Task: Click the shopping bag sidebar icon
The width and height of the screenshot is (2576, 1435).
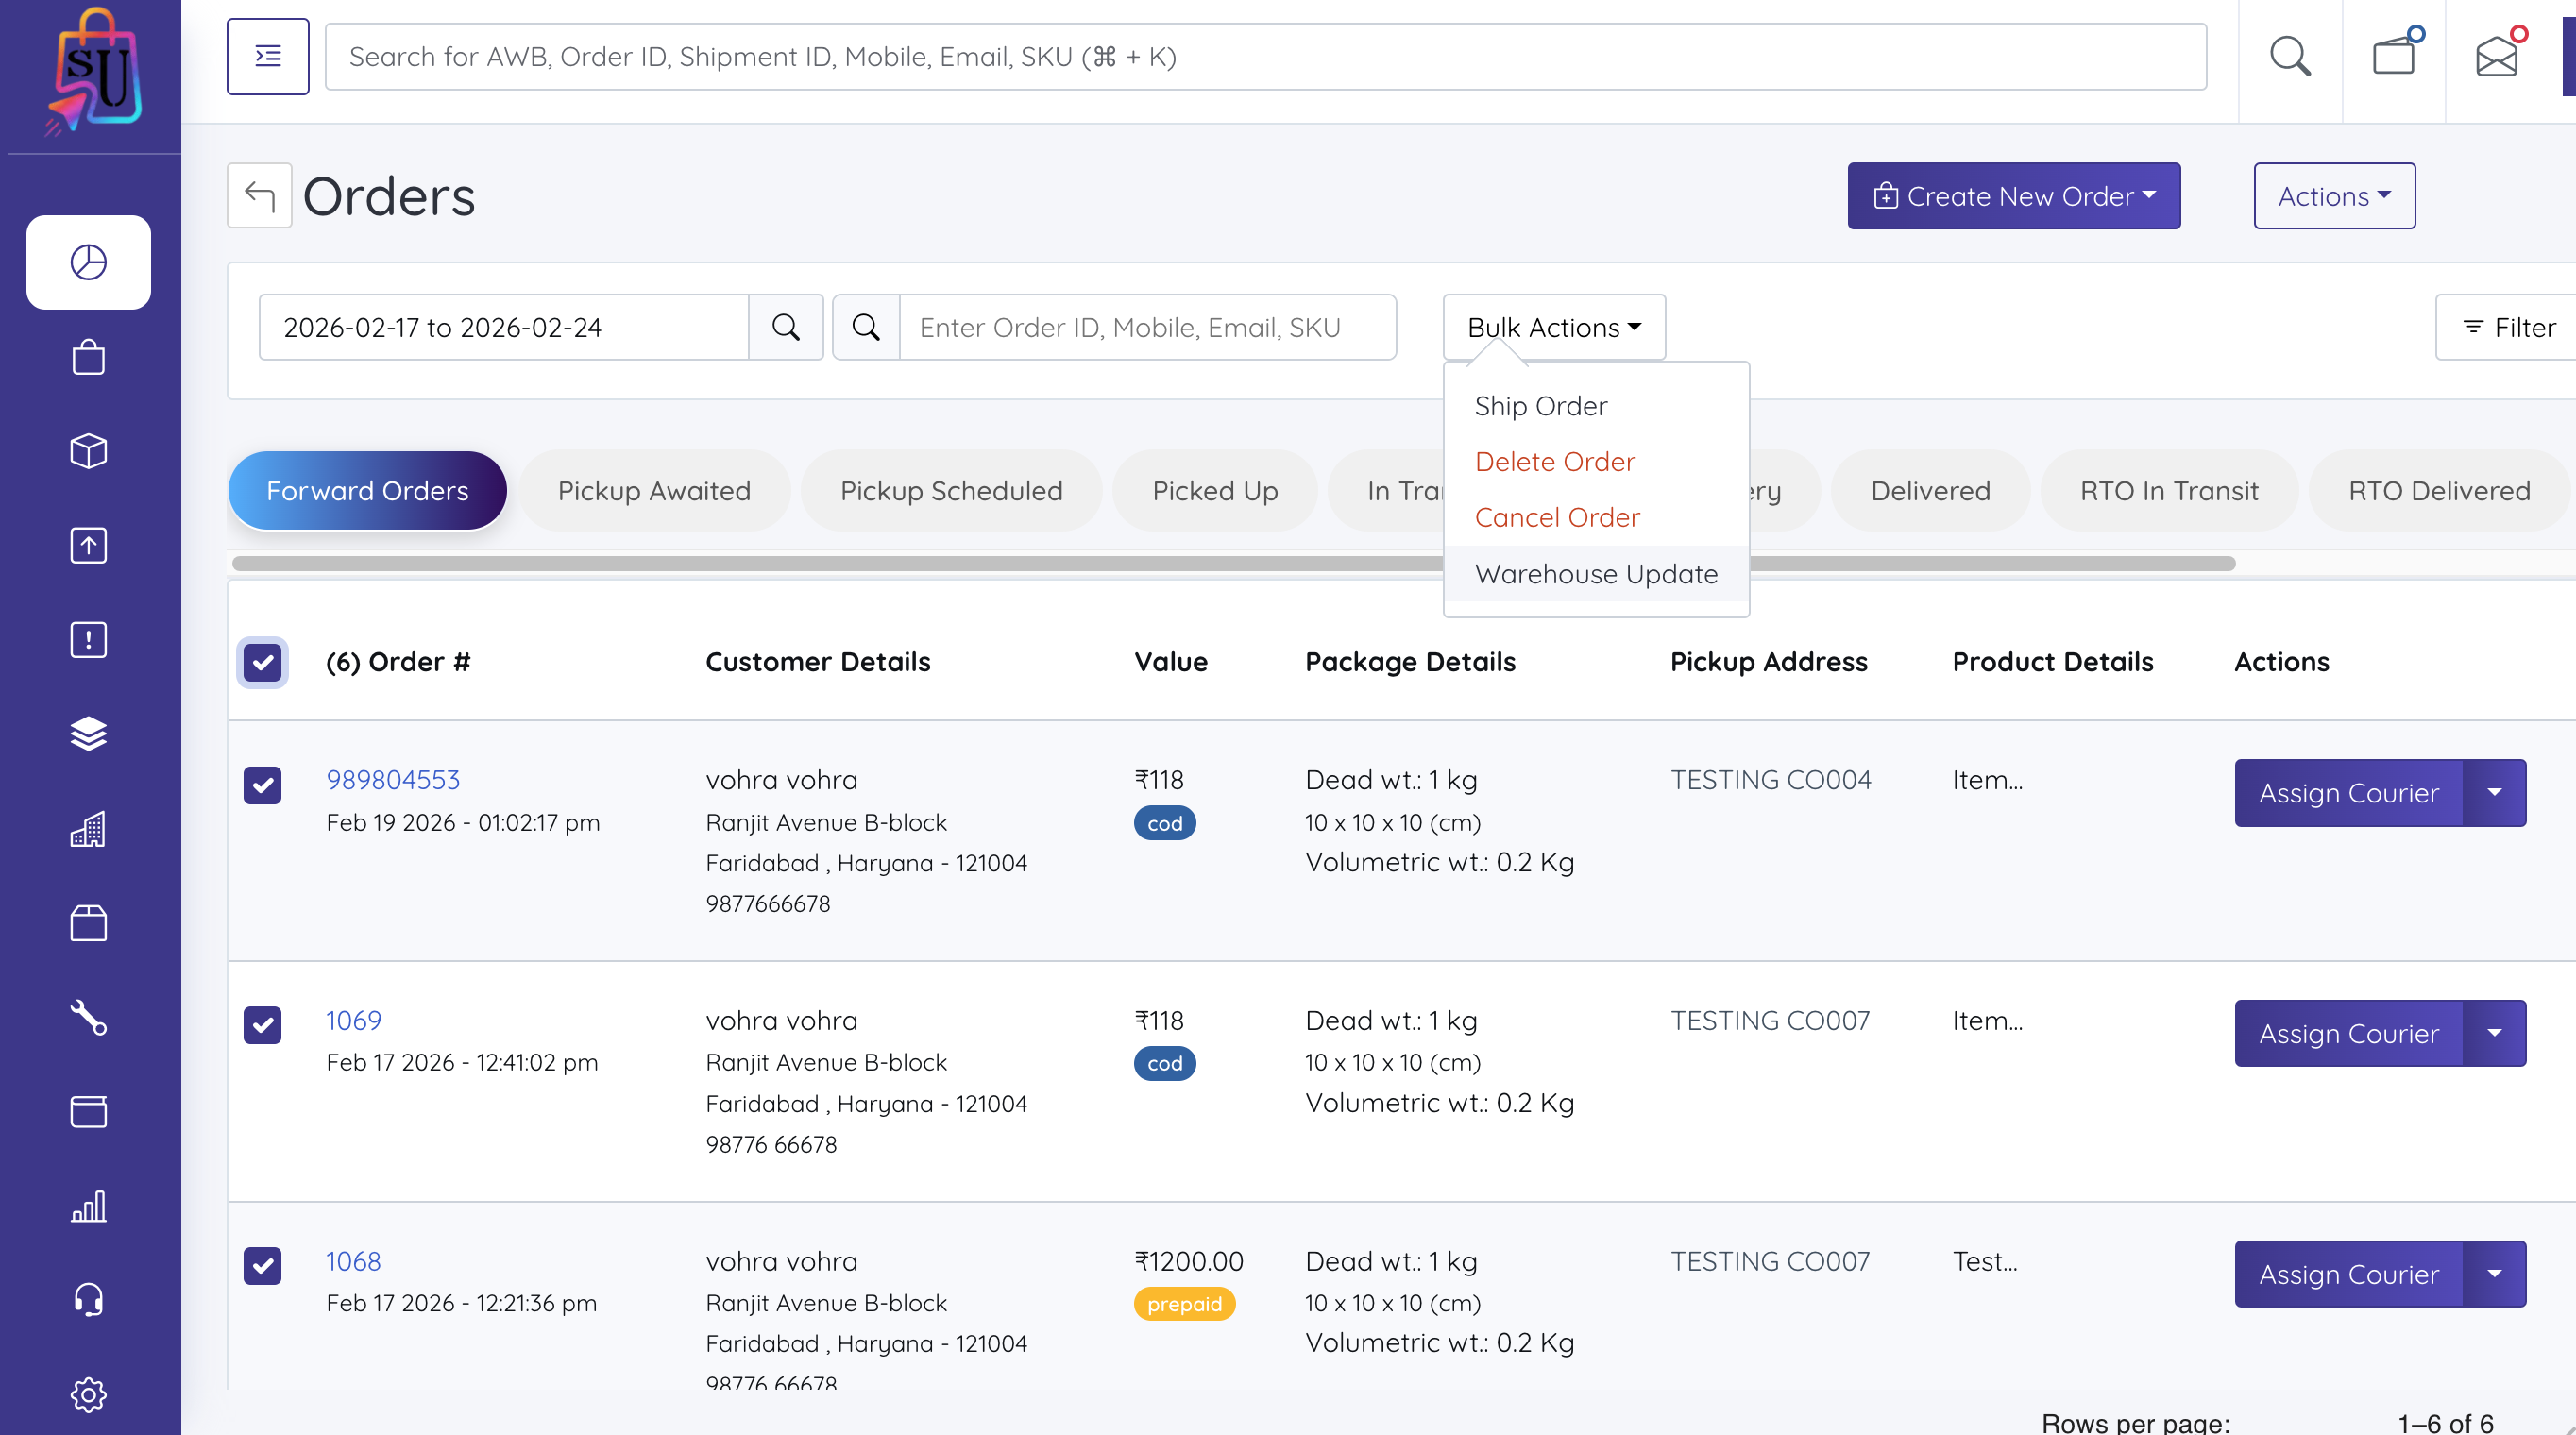Action: pos(88,357)
